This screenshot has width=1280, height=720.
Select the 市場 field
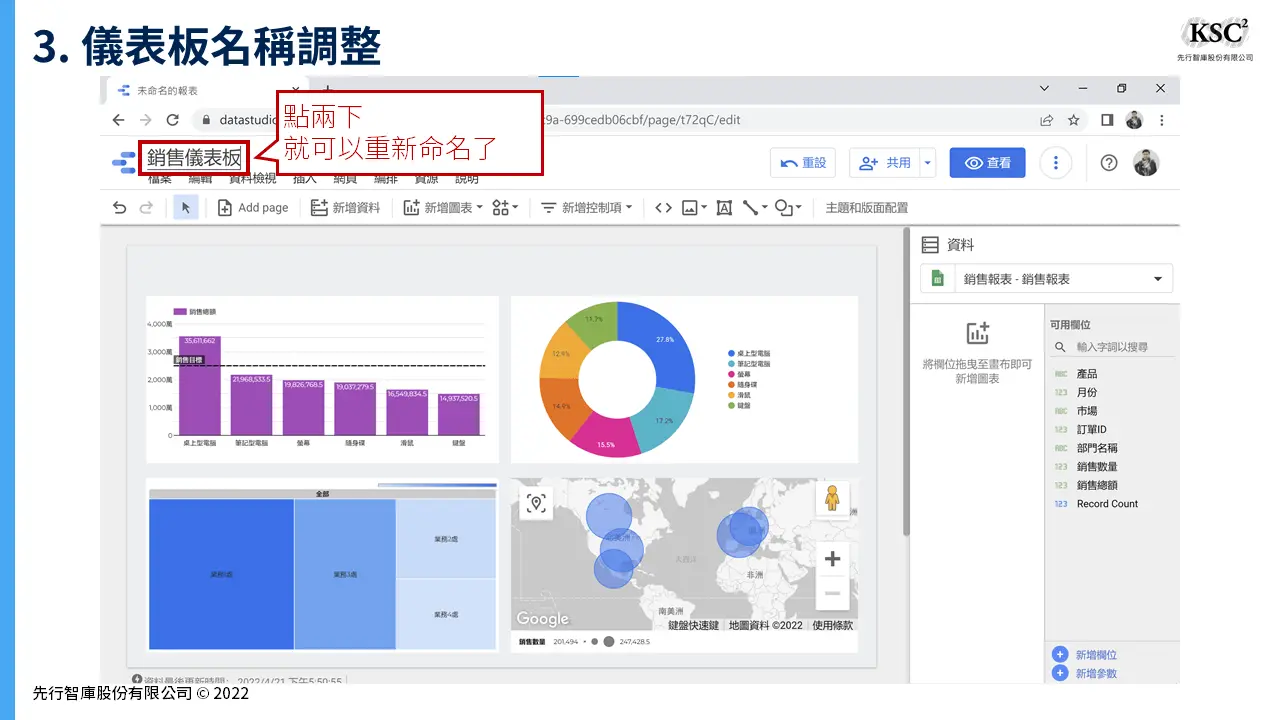pos(1087,411)
